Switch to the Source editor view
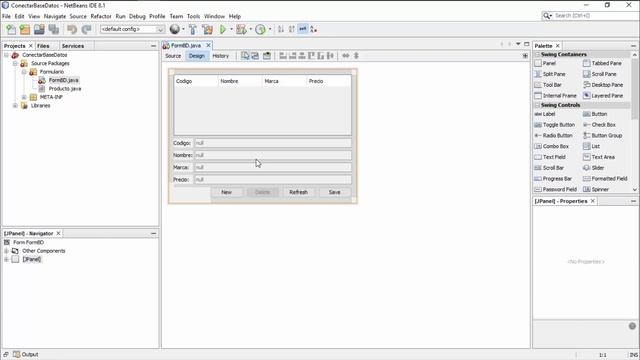 173,56
